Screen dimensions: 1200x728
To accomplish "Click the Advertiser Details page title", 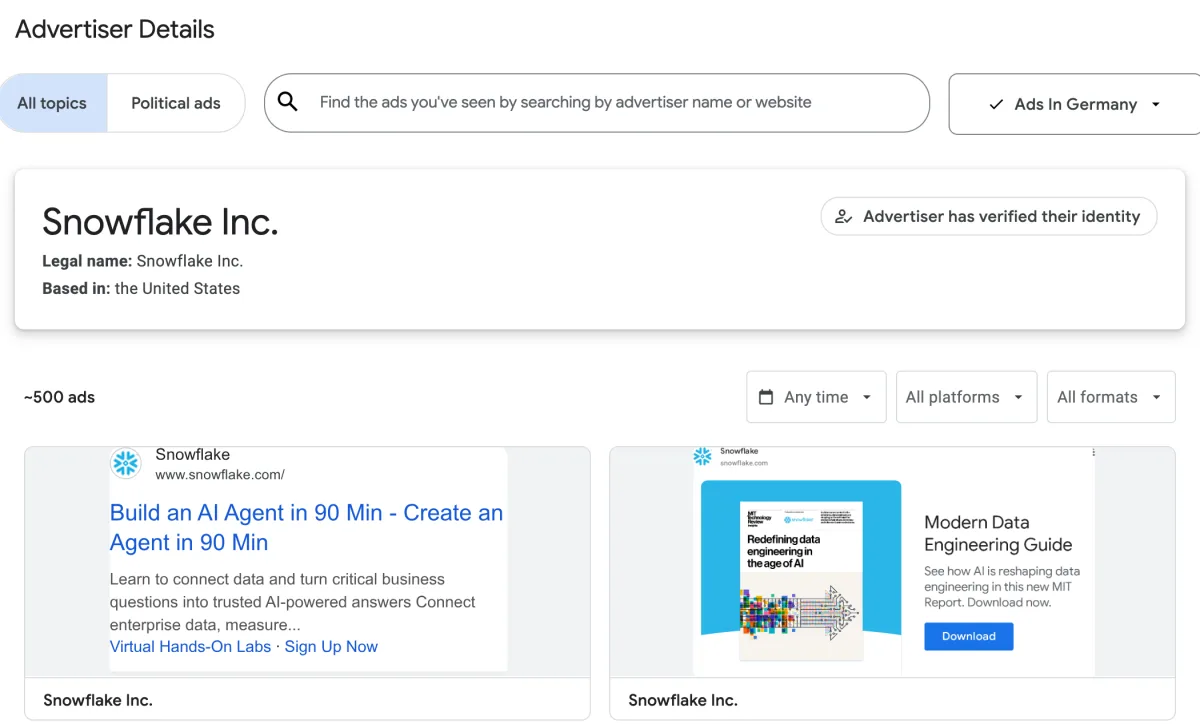I will (115, 29).
